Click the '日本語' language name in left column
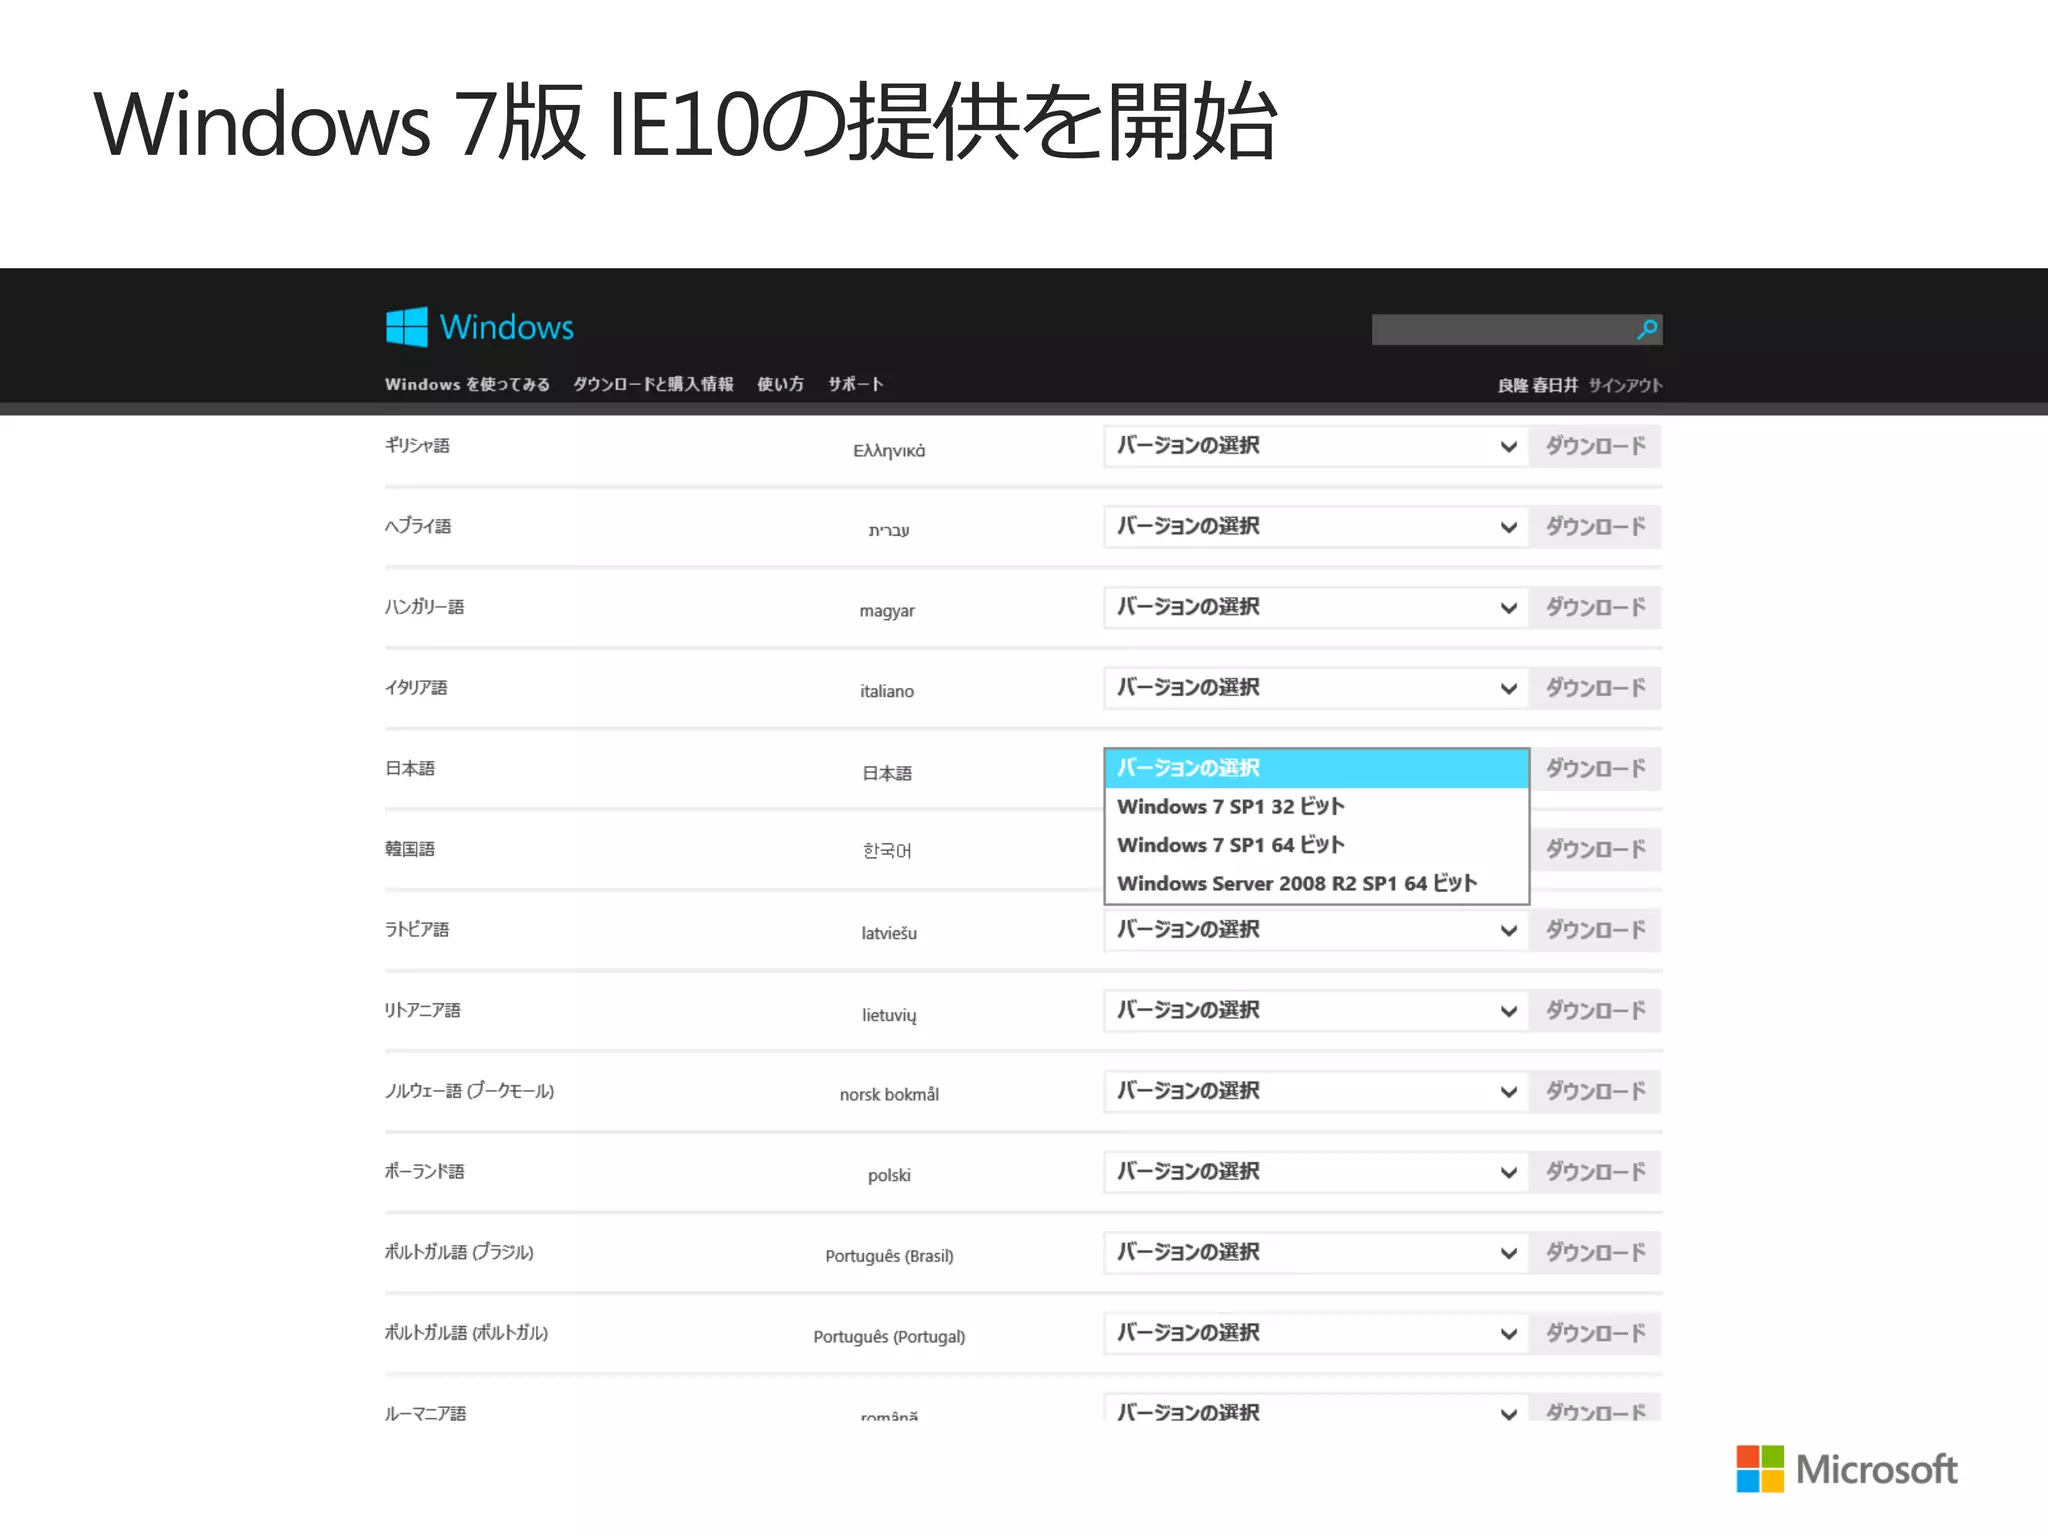Viewport: 2048px width, 1536px height. coord(410,768)
